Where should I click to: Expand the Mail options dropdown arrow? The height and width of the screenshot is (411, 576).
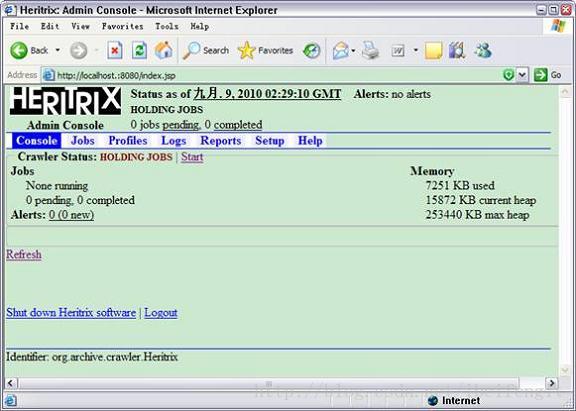point(353,50)
